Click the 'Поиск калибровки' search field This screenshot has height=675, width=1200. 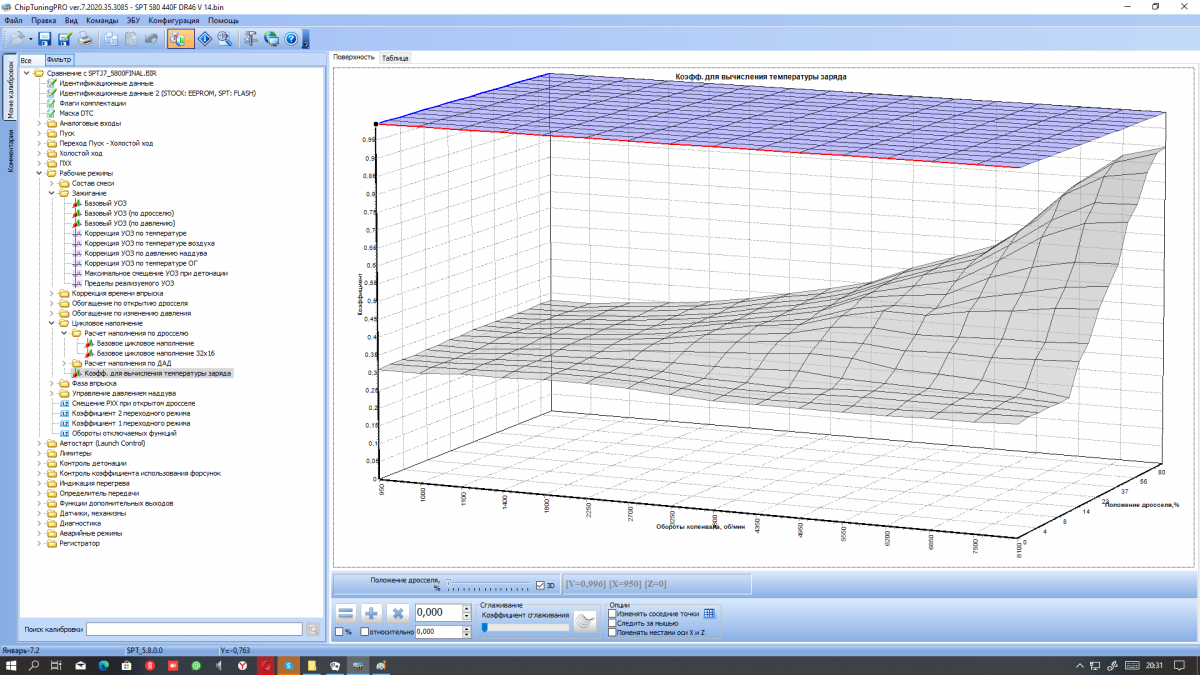[193, 629]
